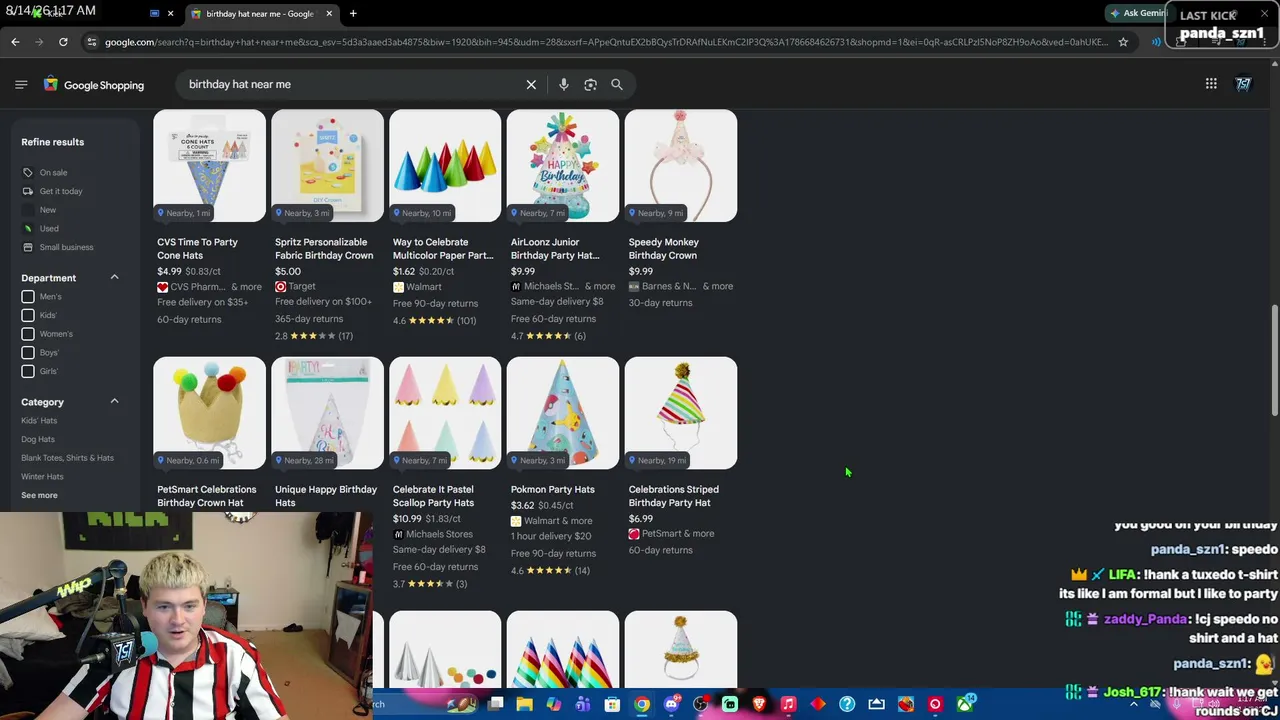Open Celebrations Striped Birthday Party Hat image
This screenshot has height=720, width=1280.
click(681, 413)
